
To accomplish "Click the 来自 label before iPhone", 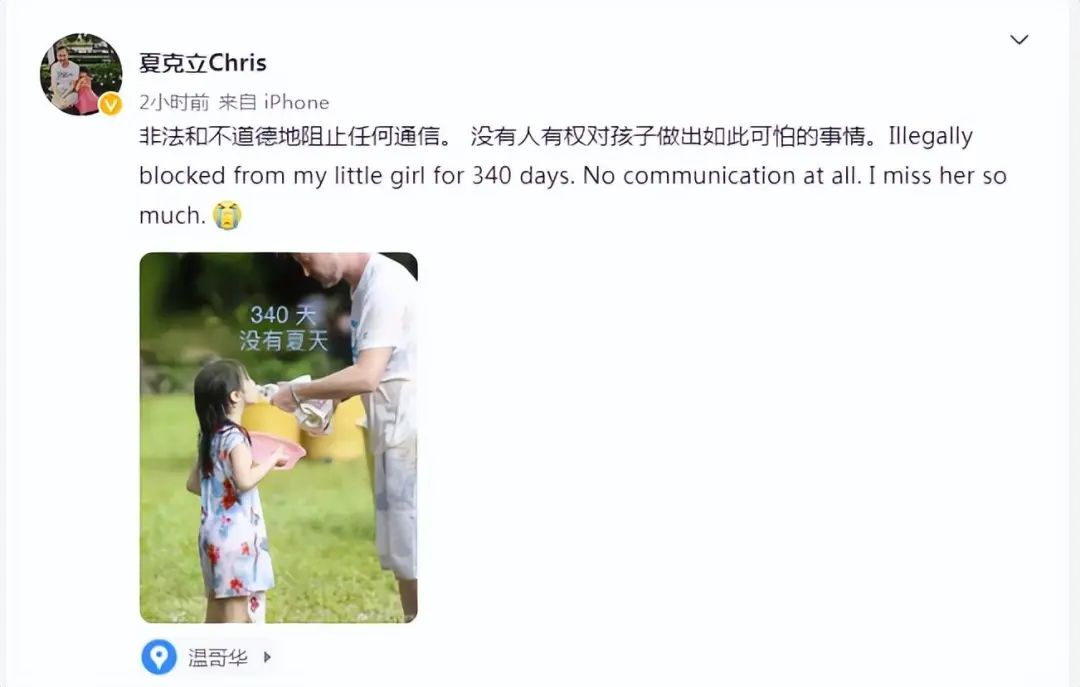I will (237, 102).
